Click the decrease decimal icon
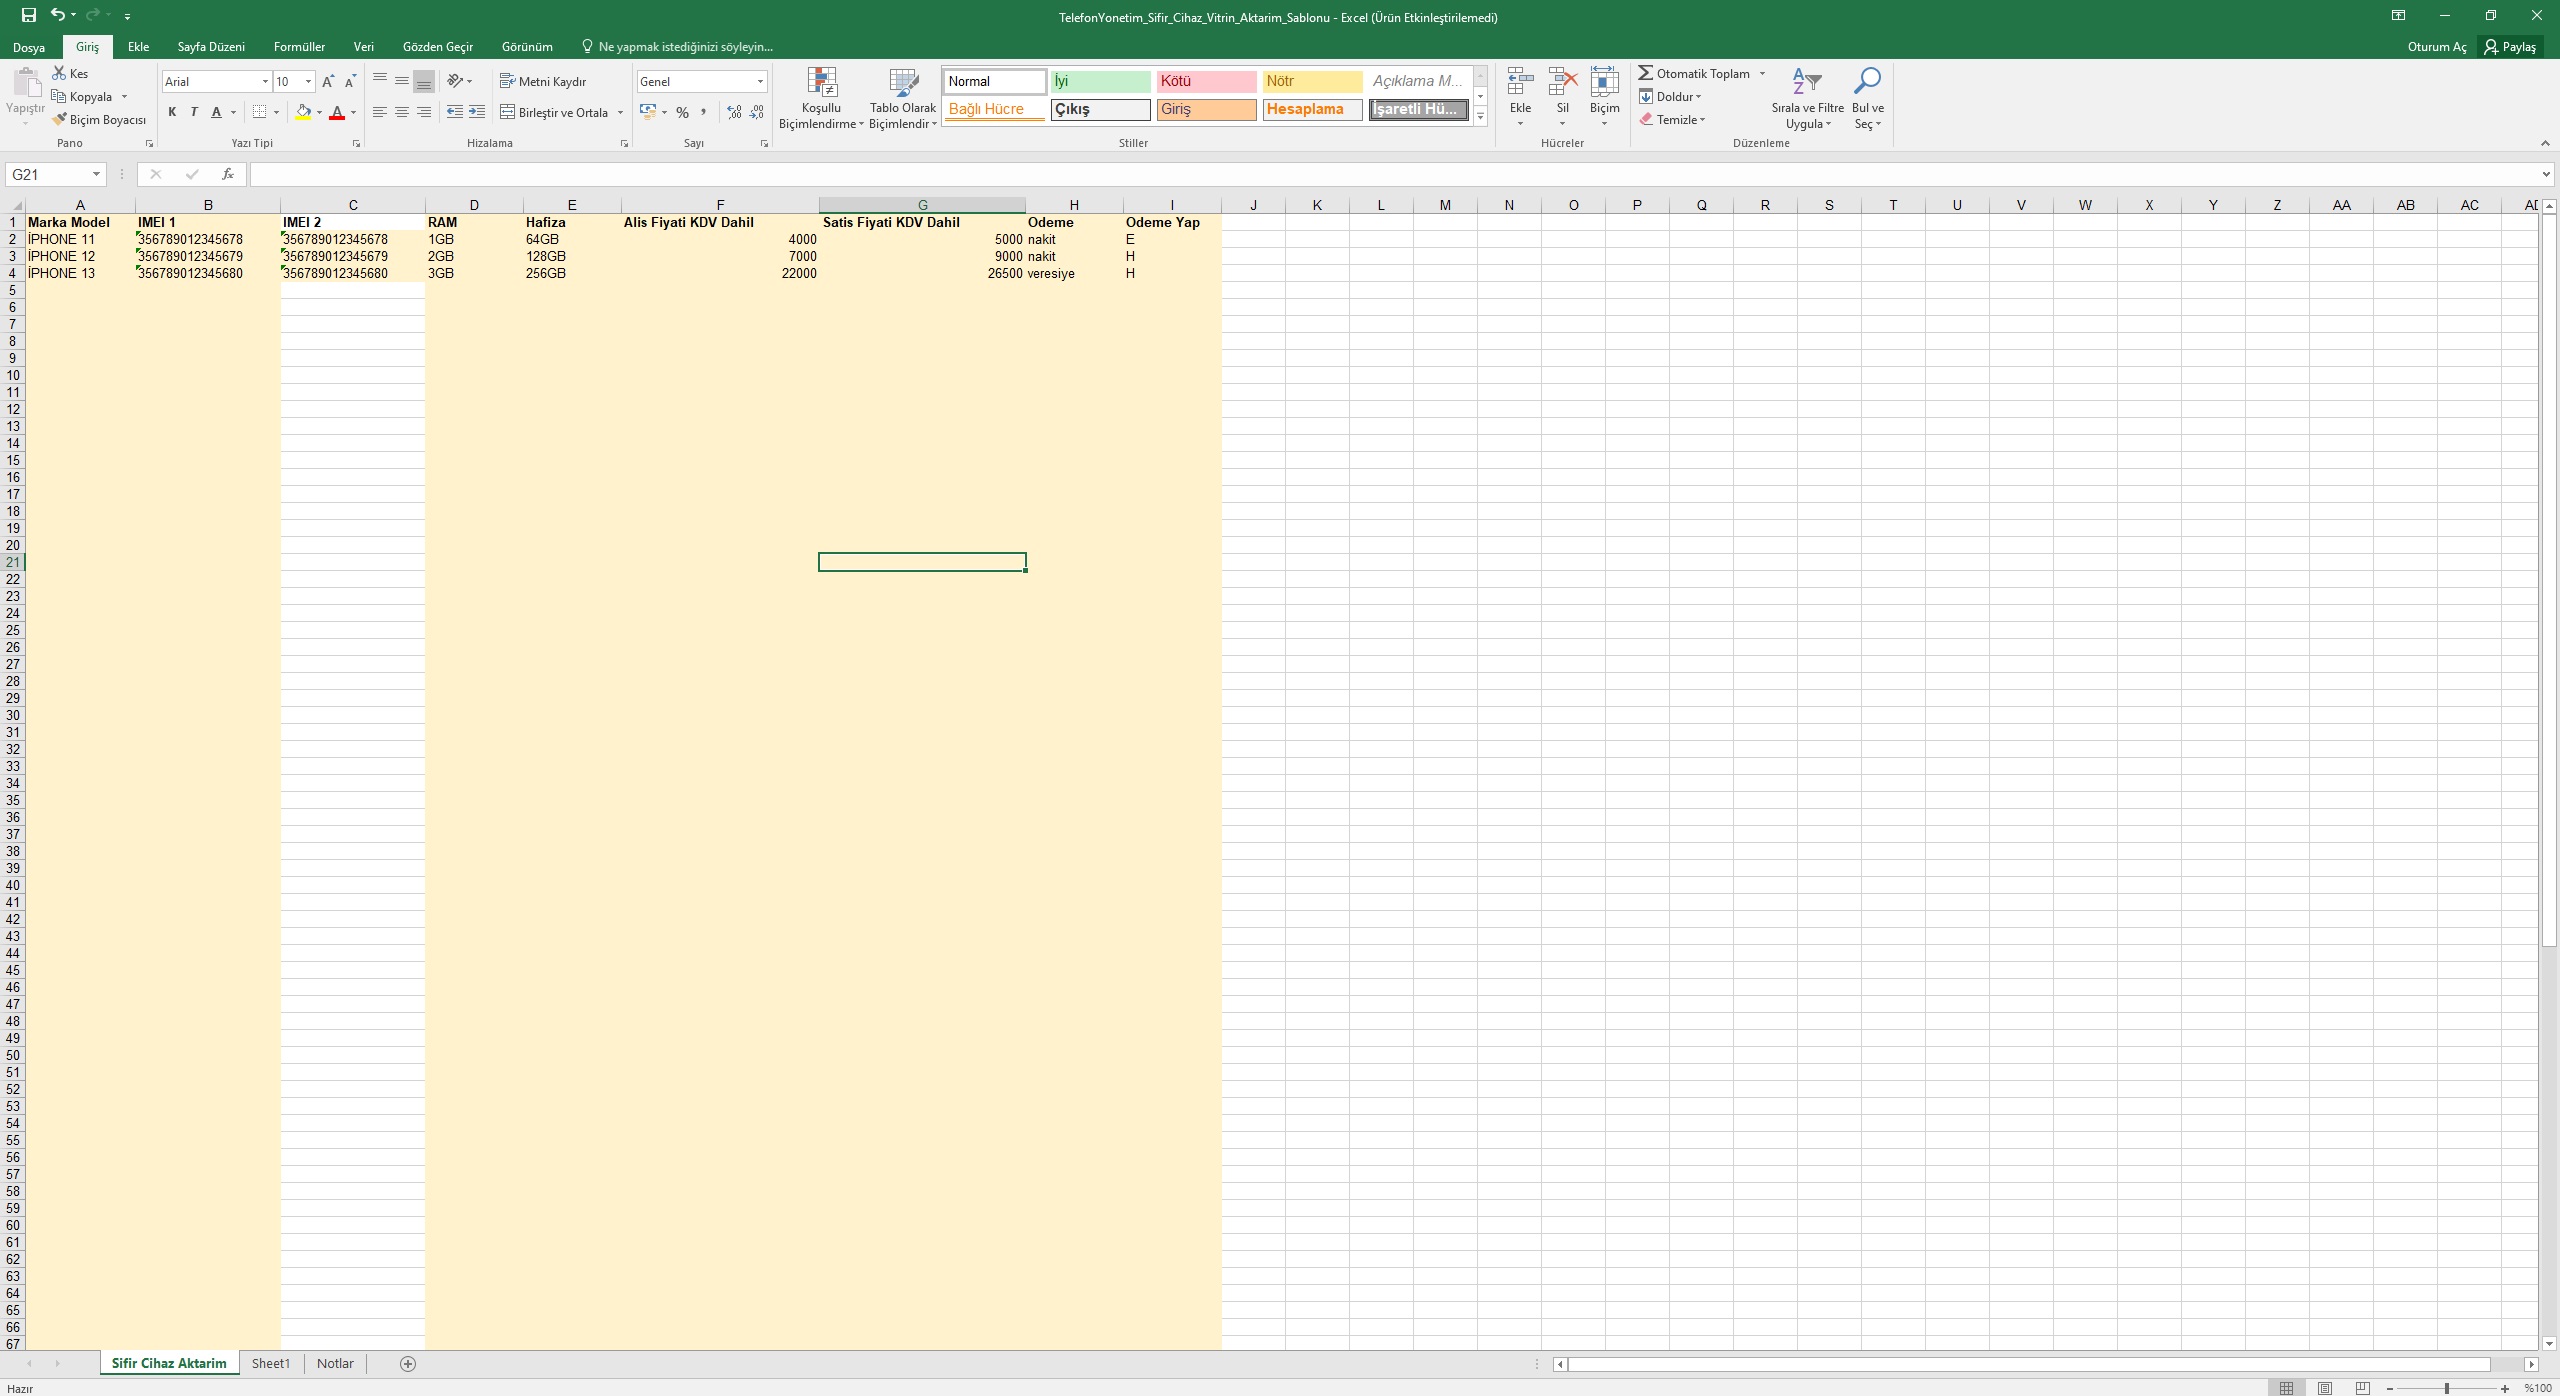 click(x=757, y=112)
